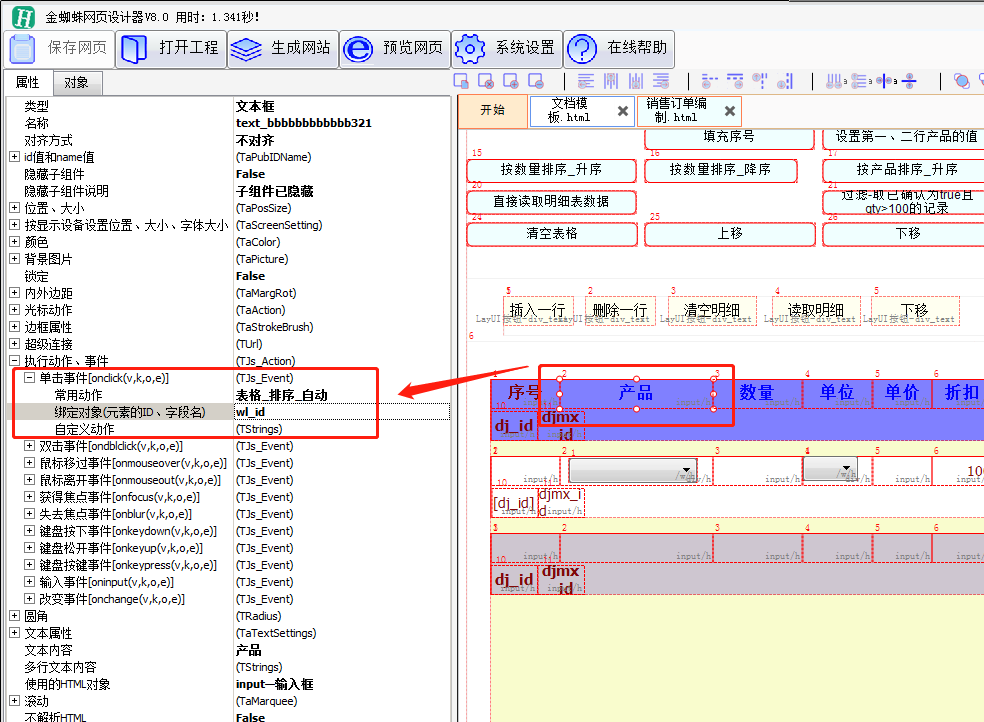Click the equal vertical spacing icon
984x722 pixels.
coord(860,80)
